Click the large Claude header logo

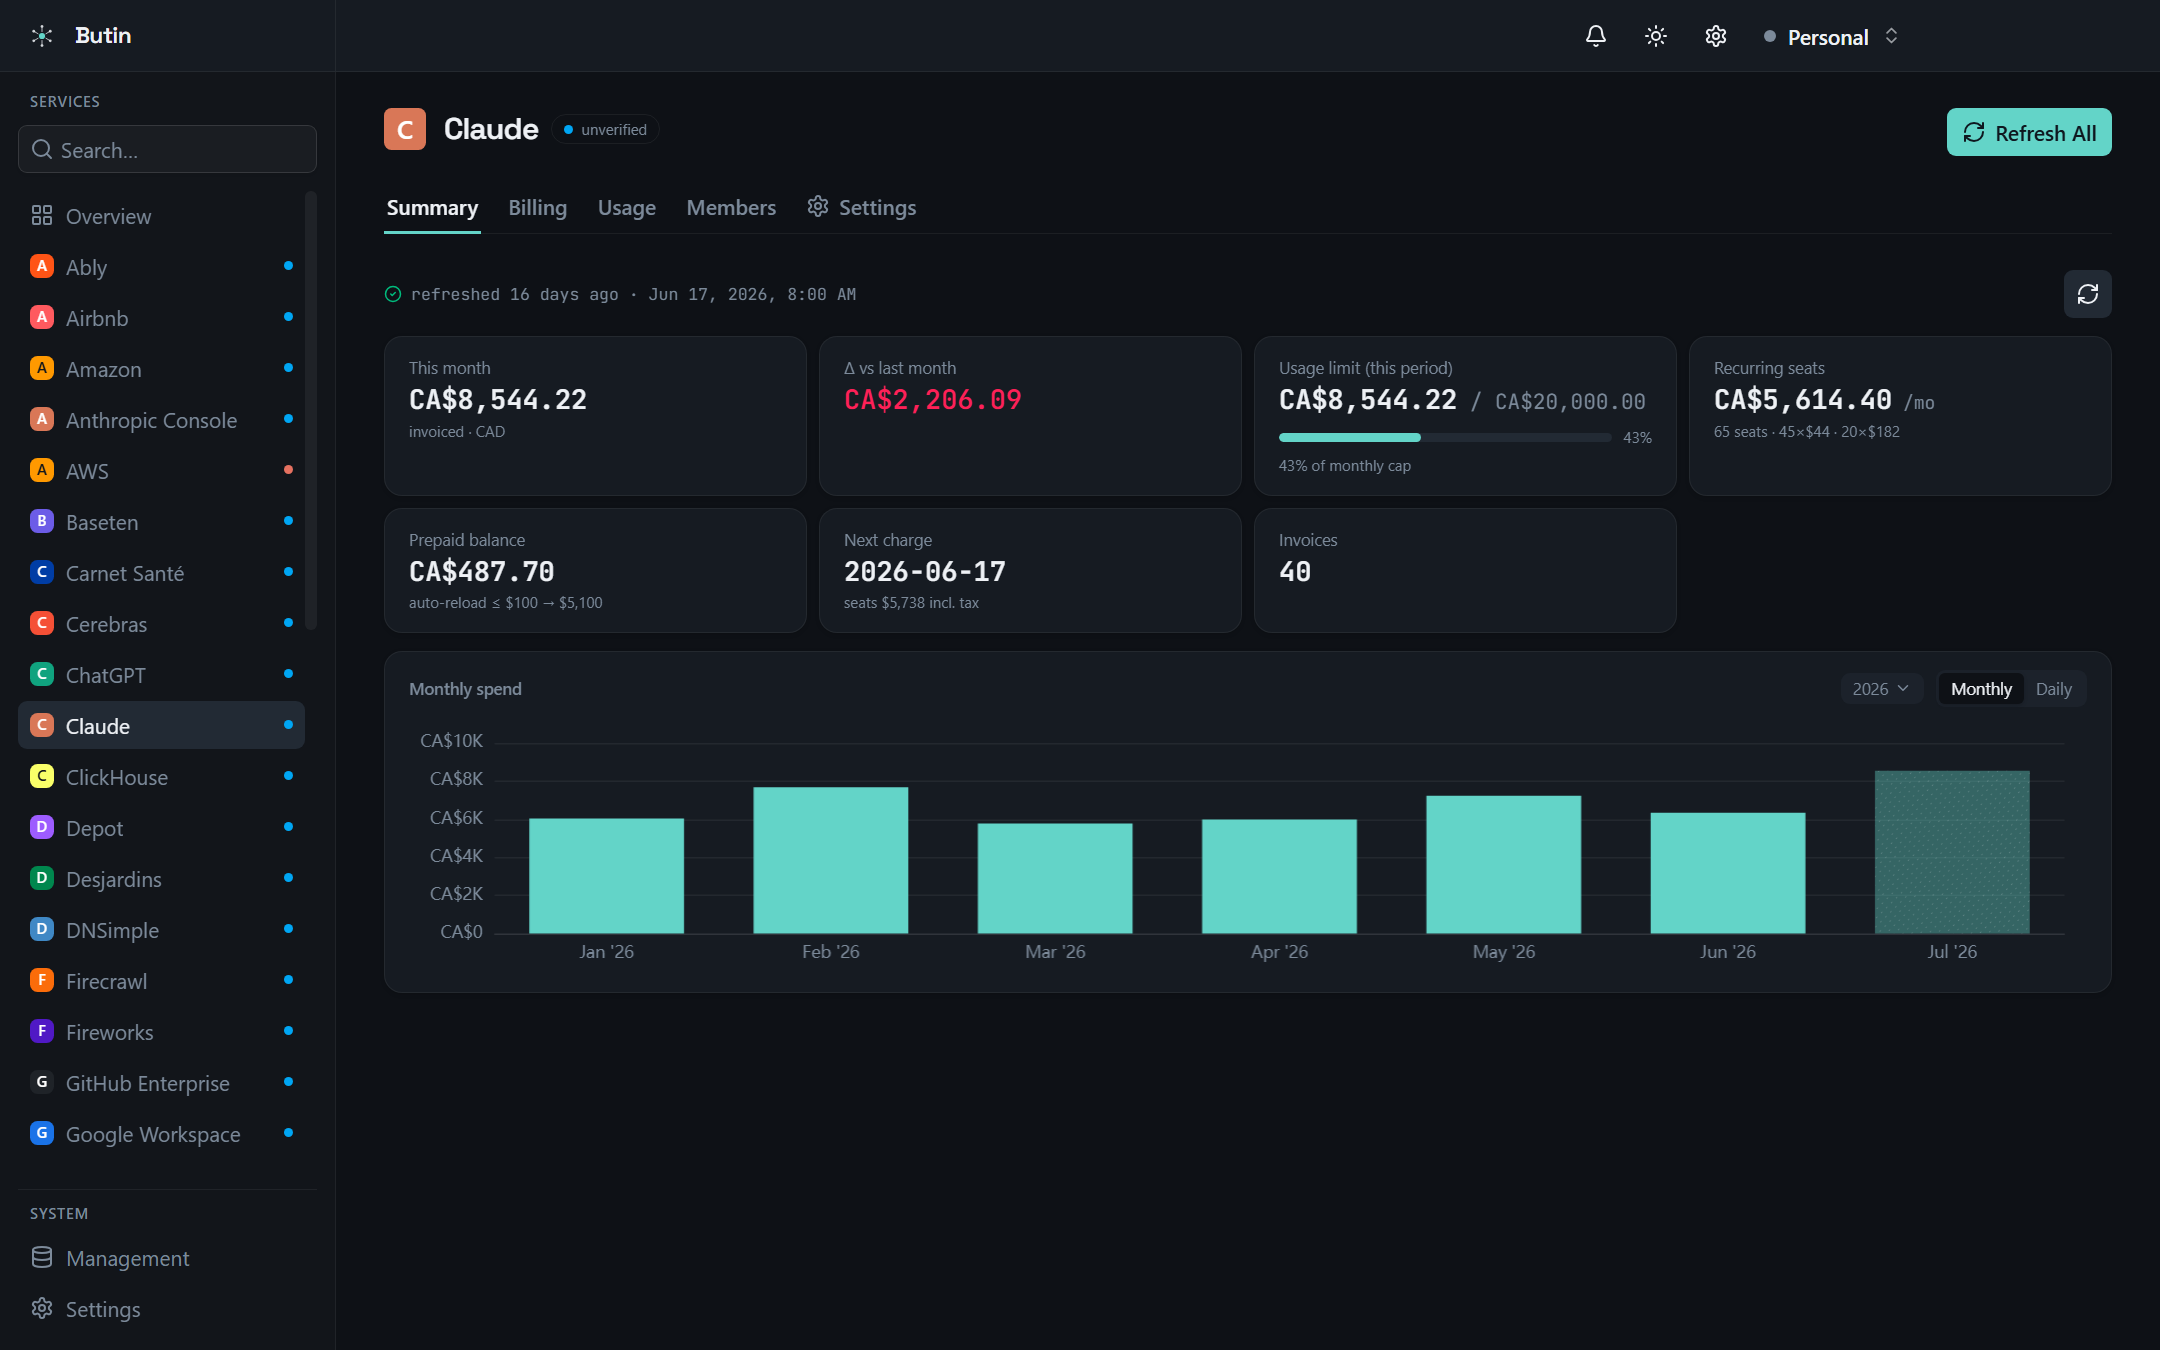[x=405, y=129]
